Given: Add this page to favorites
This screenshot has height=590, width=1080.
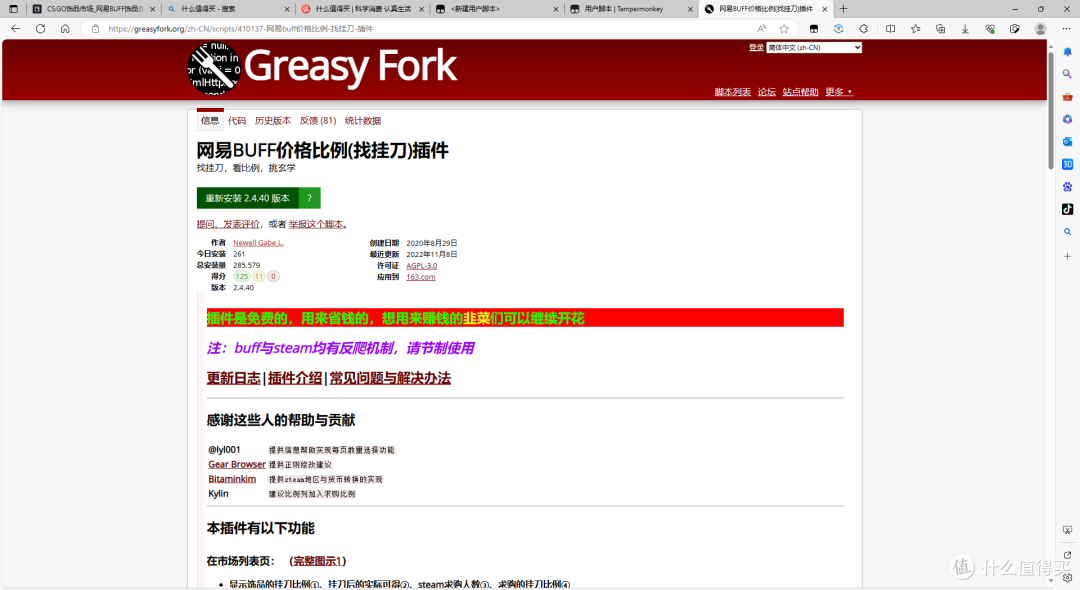Looking at the screenshot, I should (x=784, y=29).
